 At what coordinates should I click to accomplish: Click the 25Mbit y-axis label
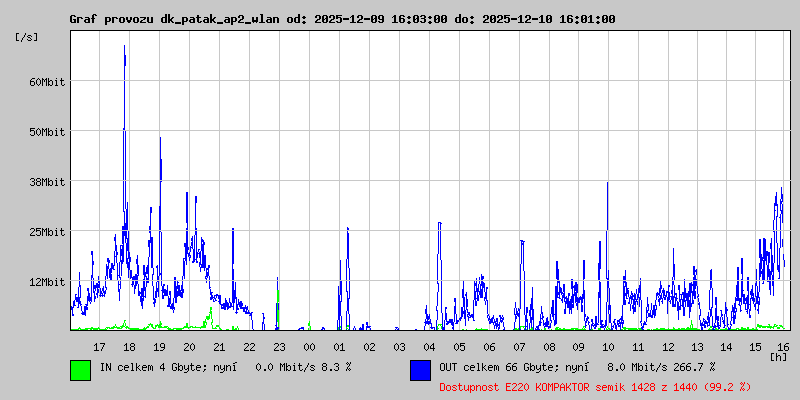click(x=47, y=232)
